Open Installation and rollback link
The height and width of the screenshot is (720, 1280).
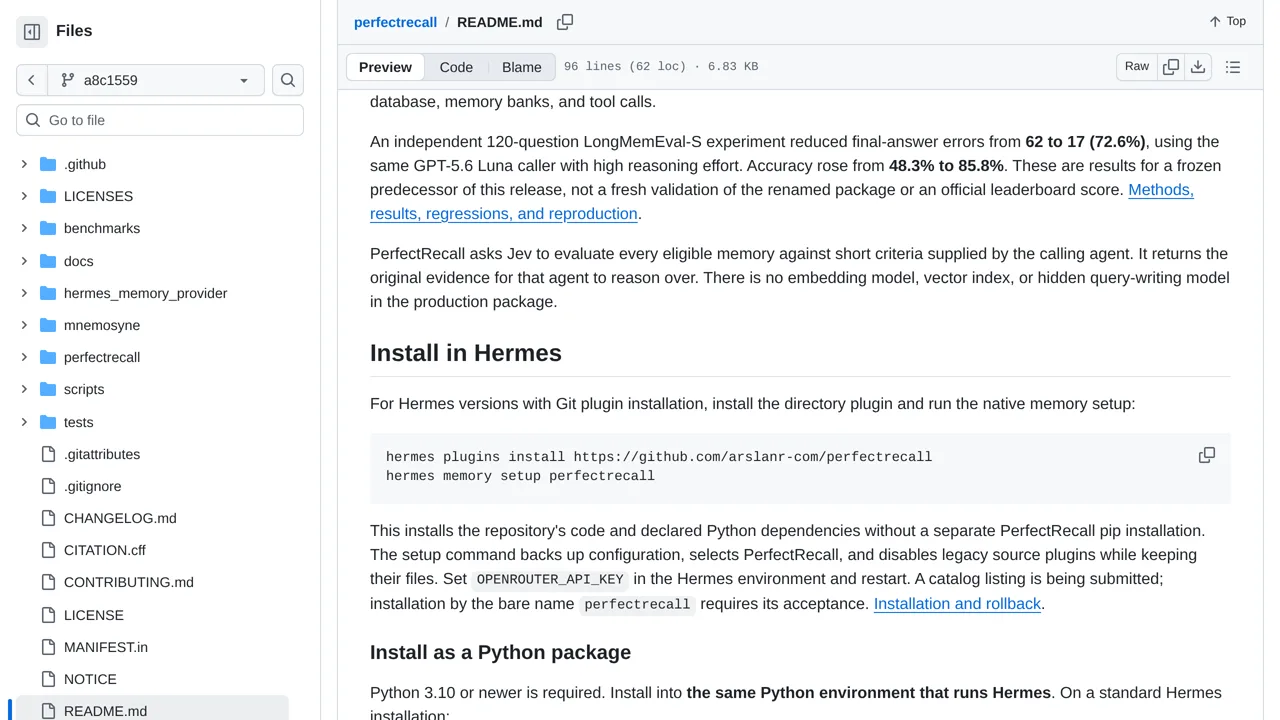957,604
